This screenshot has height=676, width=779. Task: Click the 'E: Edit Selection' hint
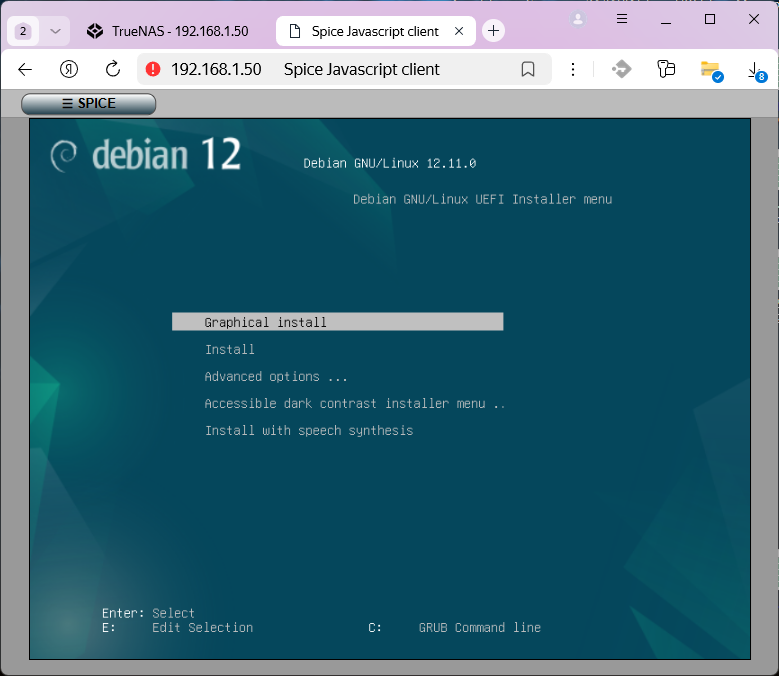(x=177, y=628)
